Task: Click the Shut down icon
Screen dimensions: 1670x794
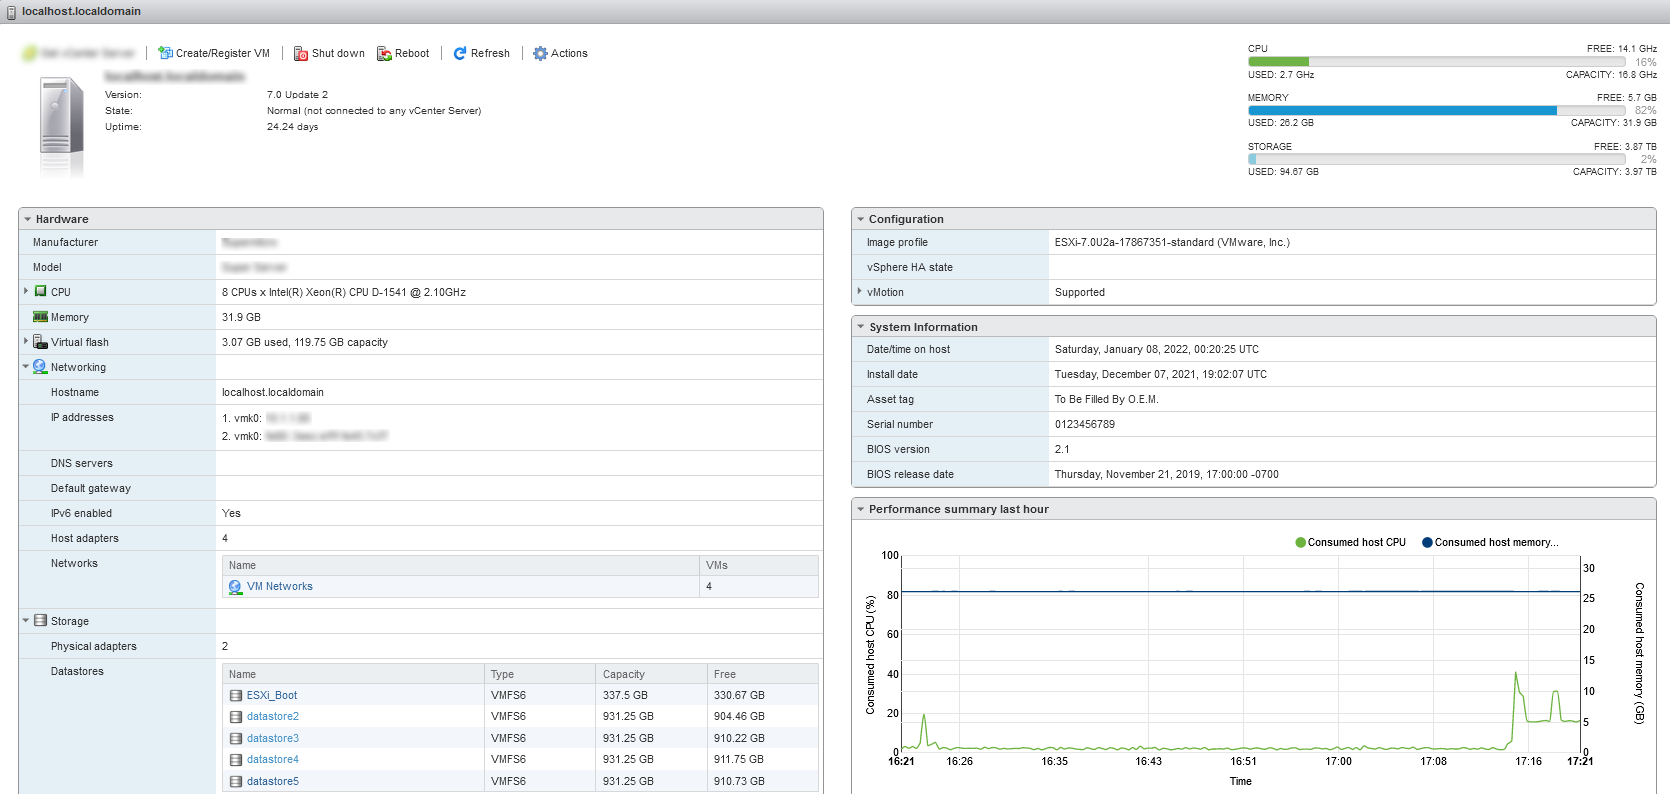Action: click(x=301, y=53)
